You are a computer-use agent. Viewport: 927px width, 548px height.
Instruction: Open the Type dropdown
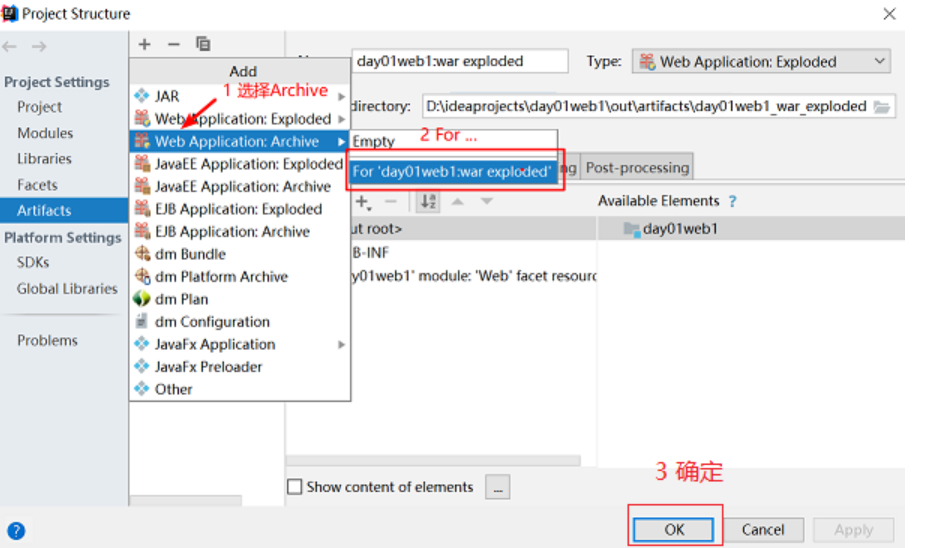(x=761, y=61)
